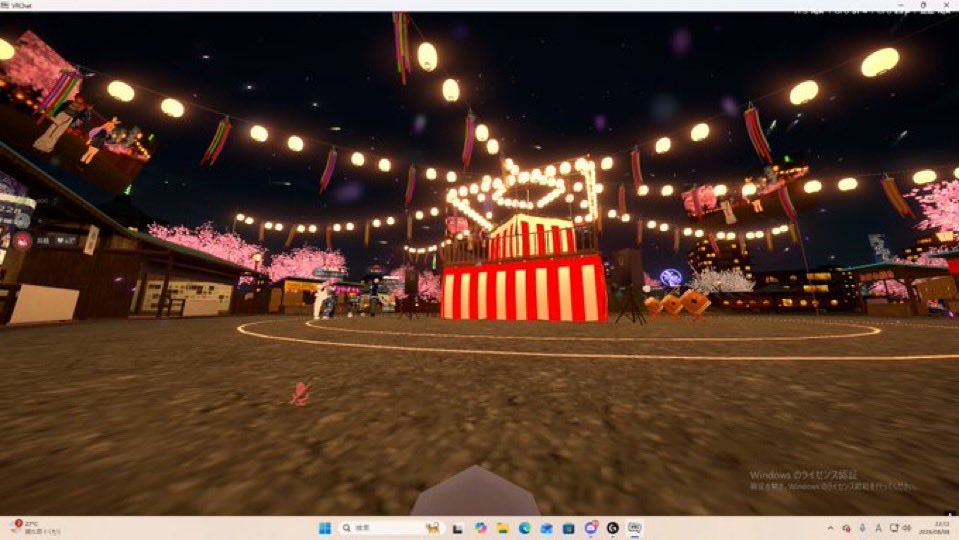Viewport: 959px width, 540px height.
Task: Close the VRChat window
Action: [947, 5]
